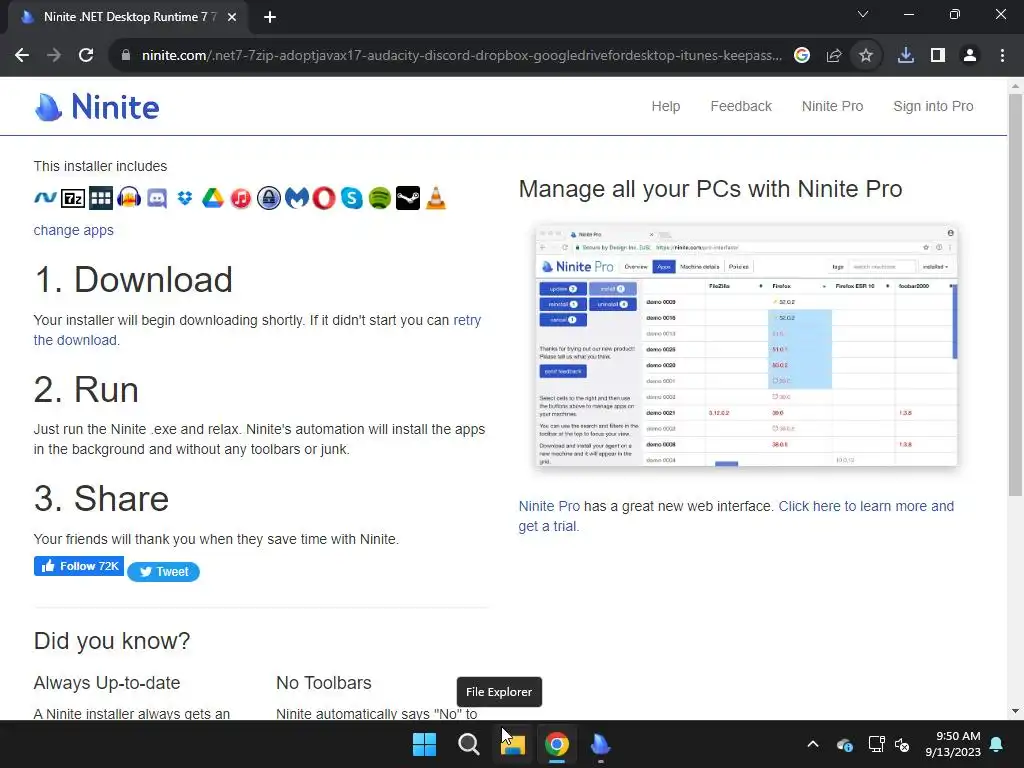Click the Malwarebytes app icon
Screen dimensions: 1024x768
tap(296, 197)
